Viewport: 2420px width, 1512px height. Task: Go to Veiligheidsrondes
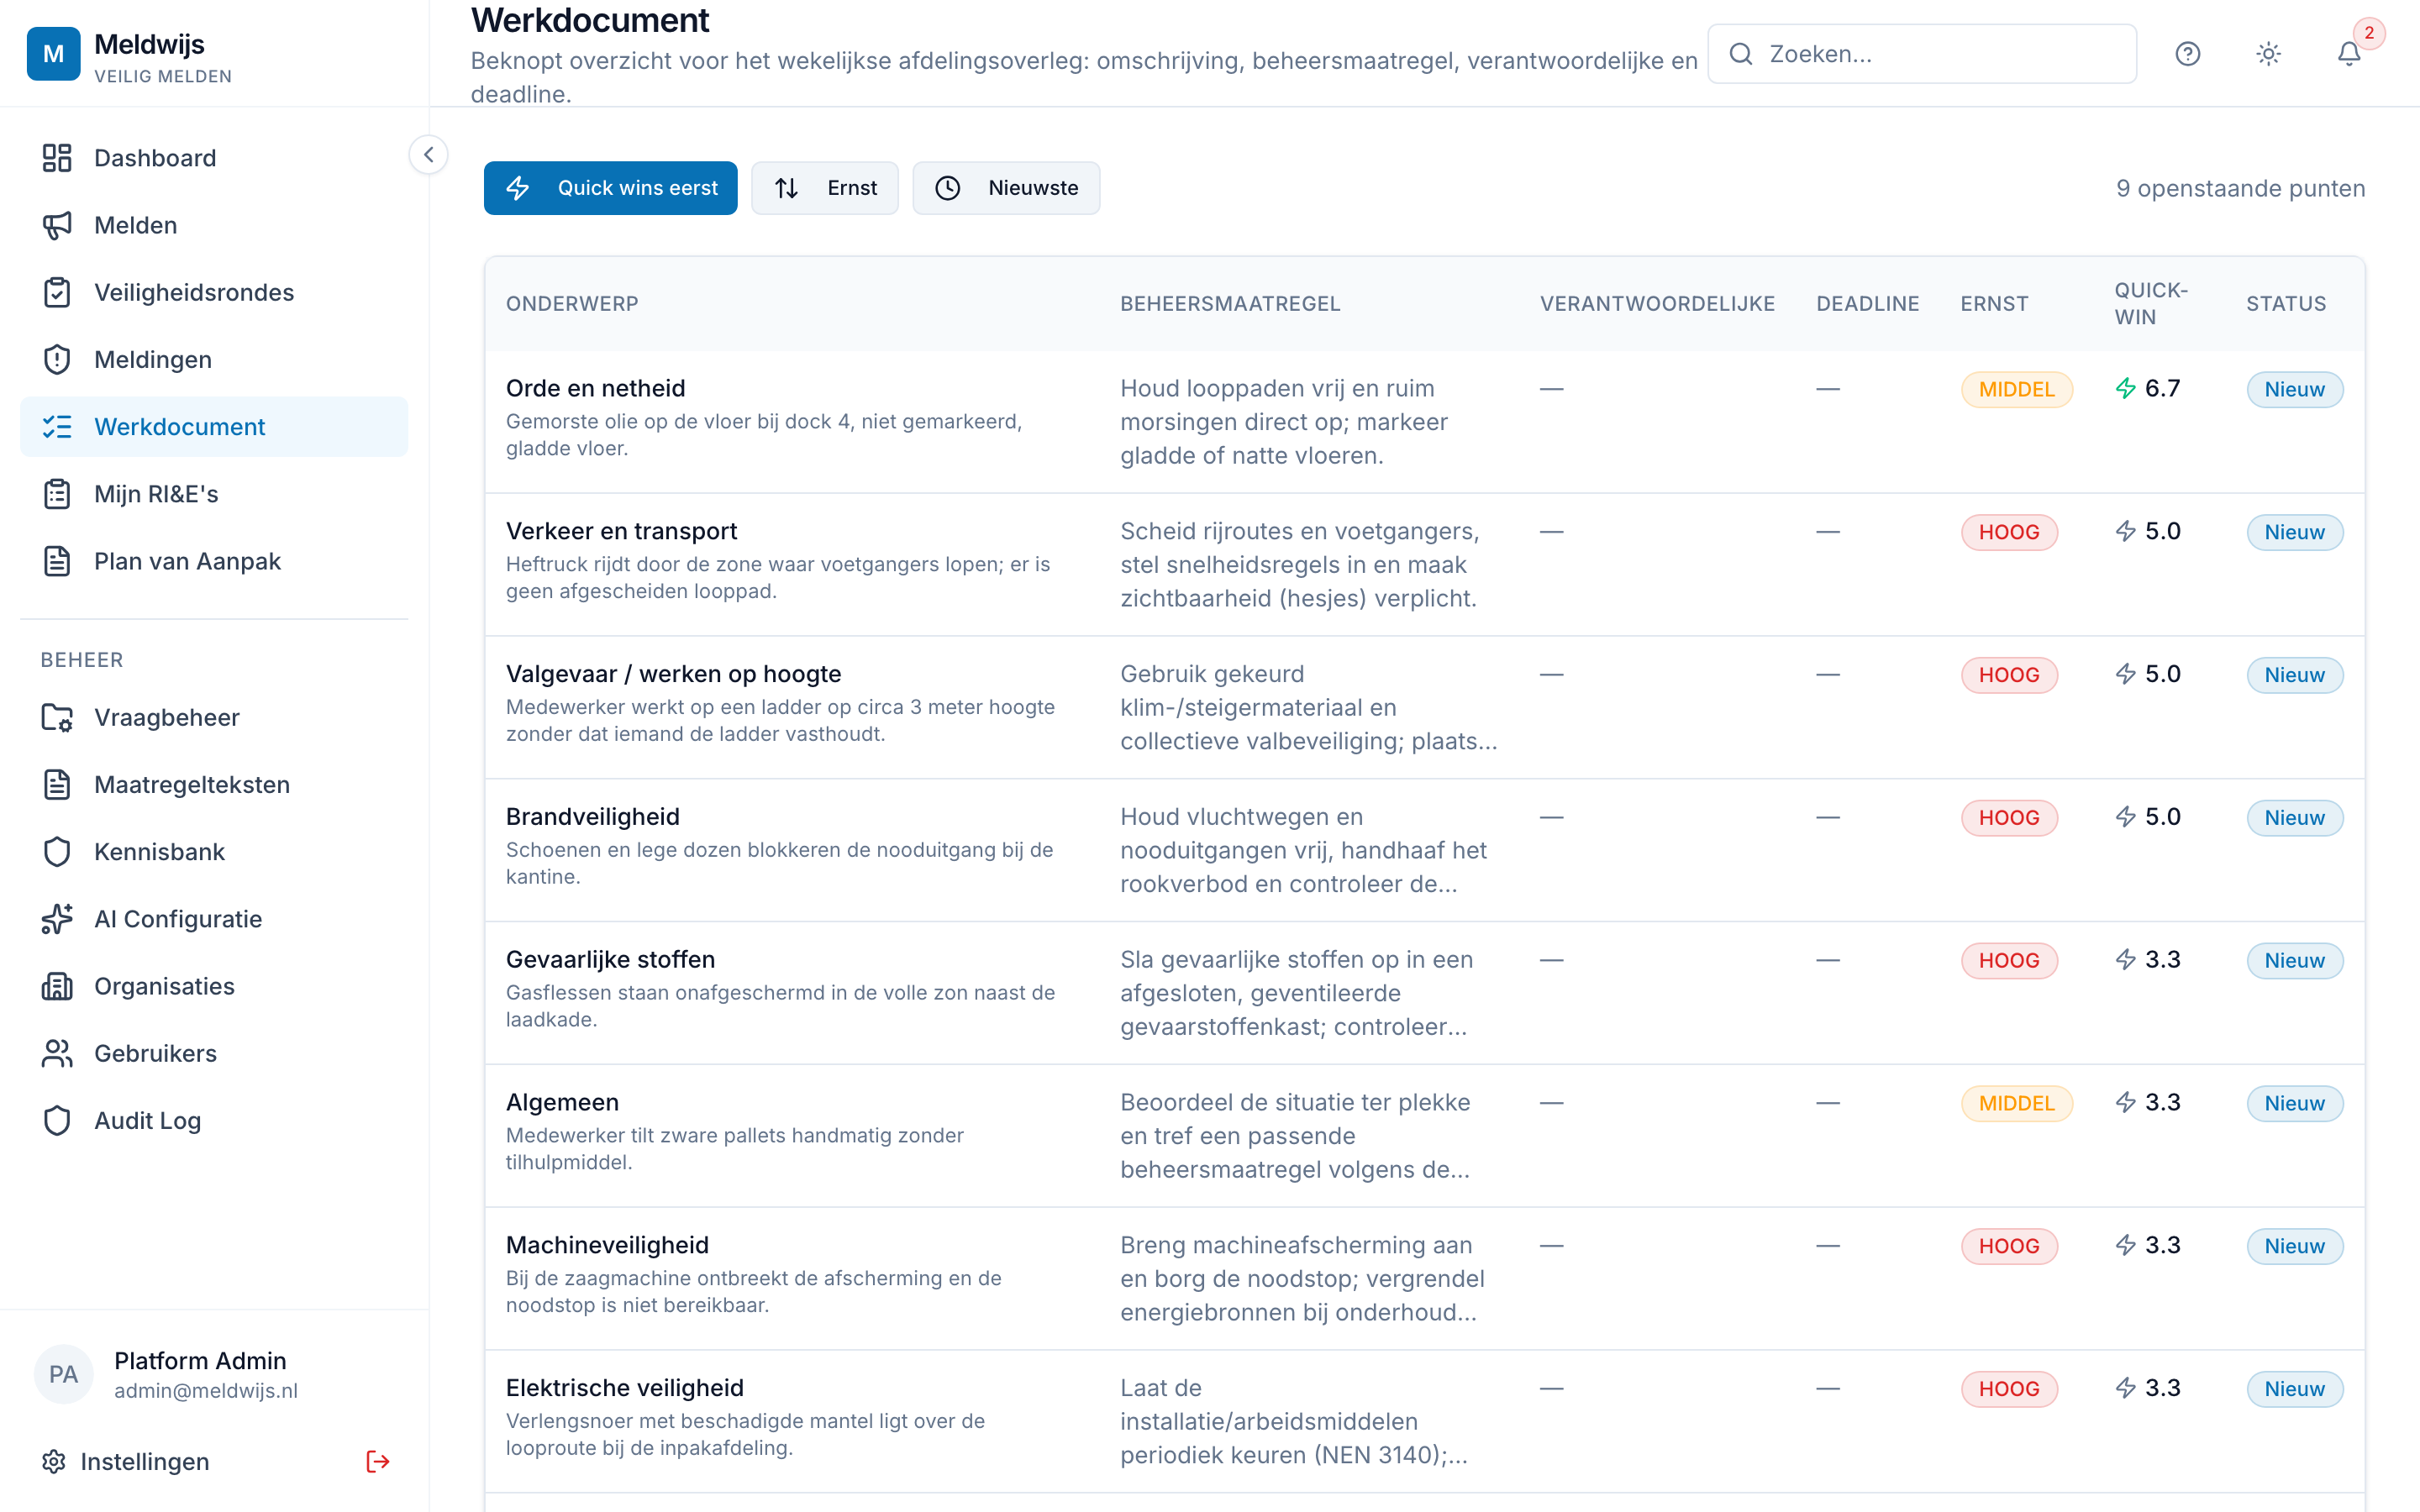click(x=214, y=292)
